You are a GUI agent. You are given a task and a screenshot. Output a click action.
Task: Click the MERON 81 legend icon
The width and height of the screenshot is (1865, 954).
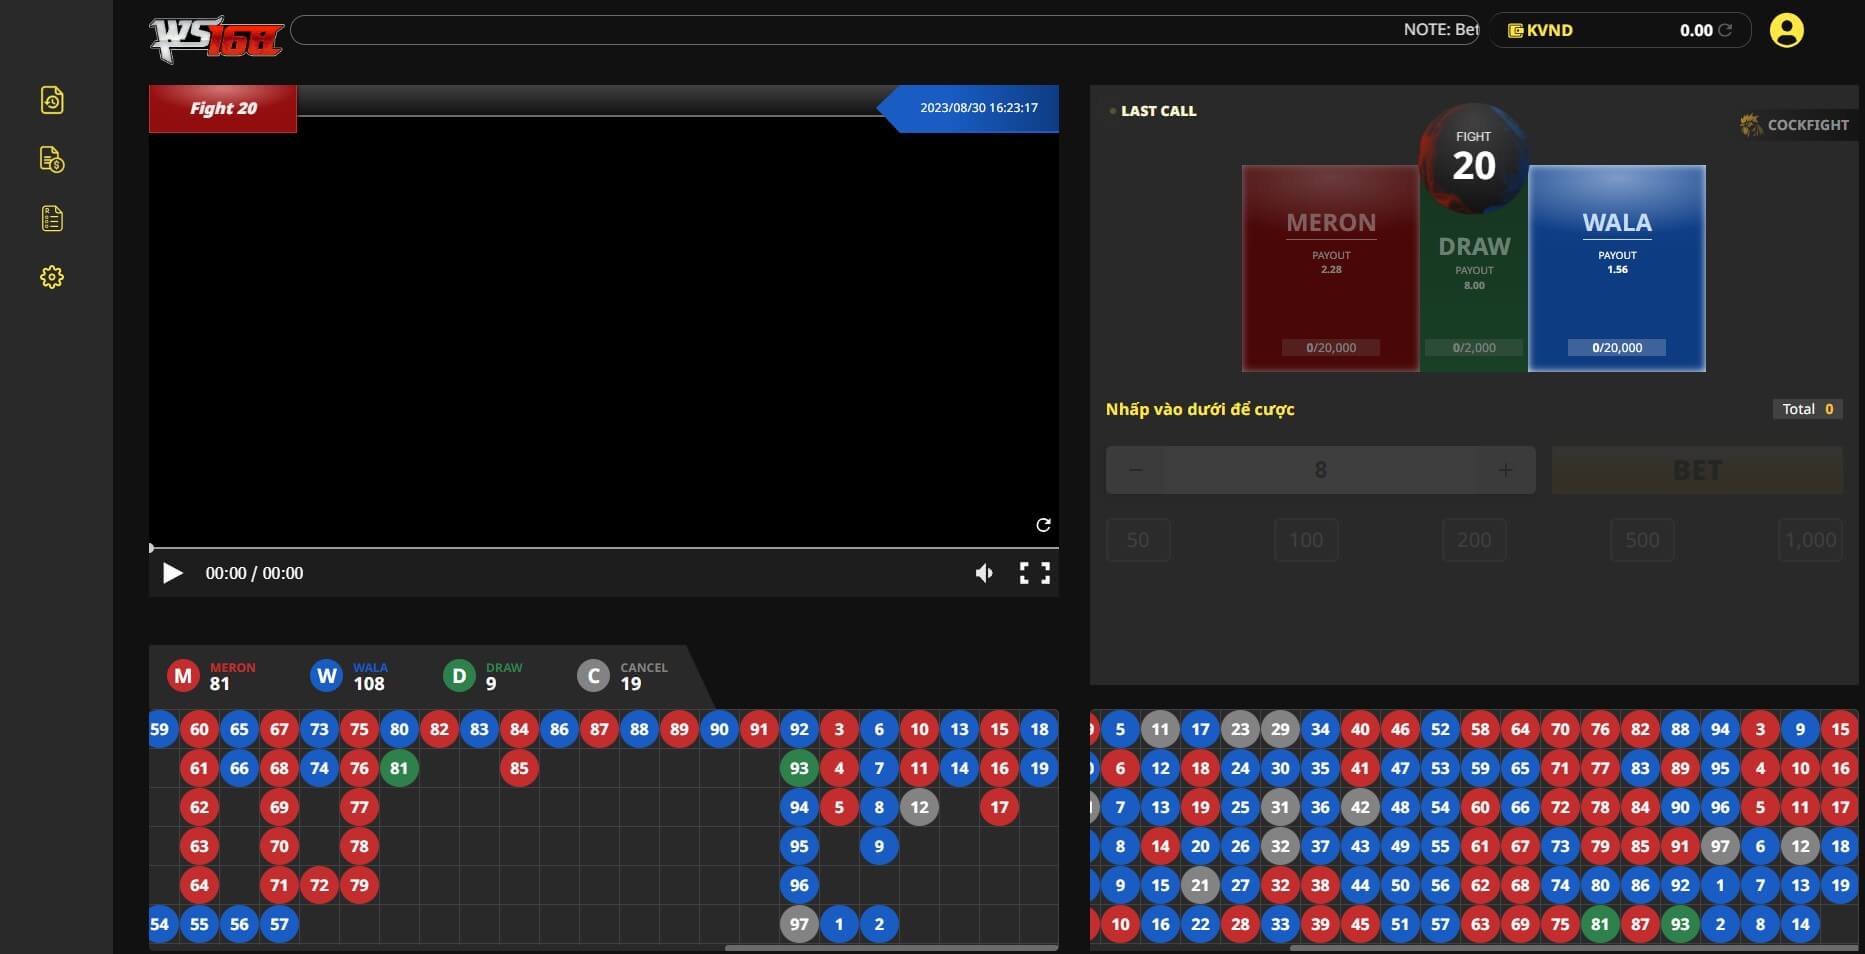pyautogui.click(x=183, y=676)
